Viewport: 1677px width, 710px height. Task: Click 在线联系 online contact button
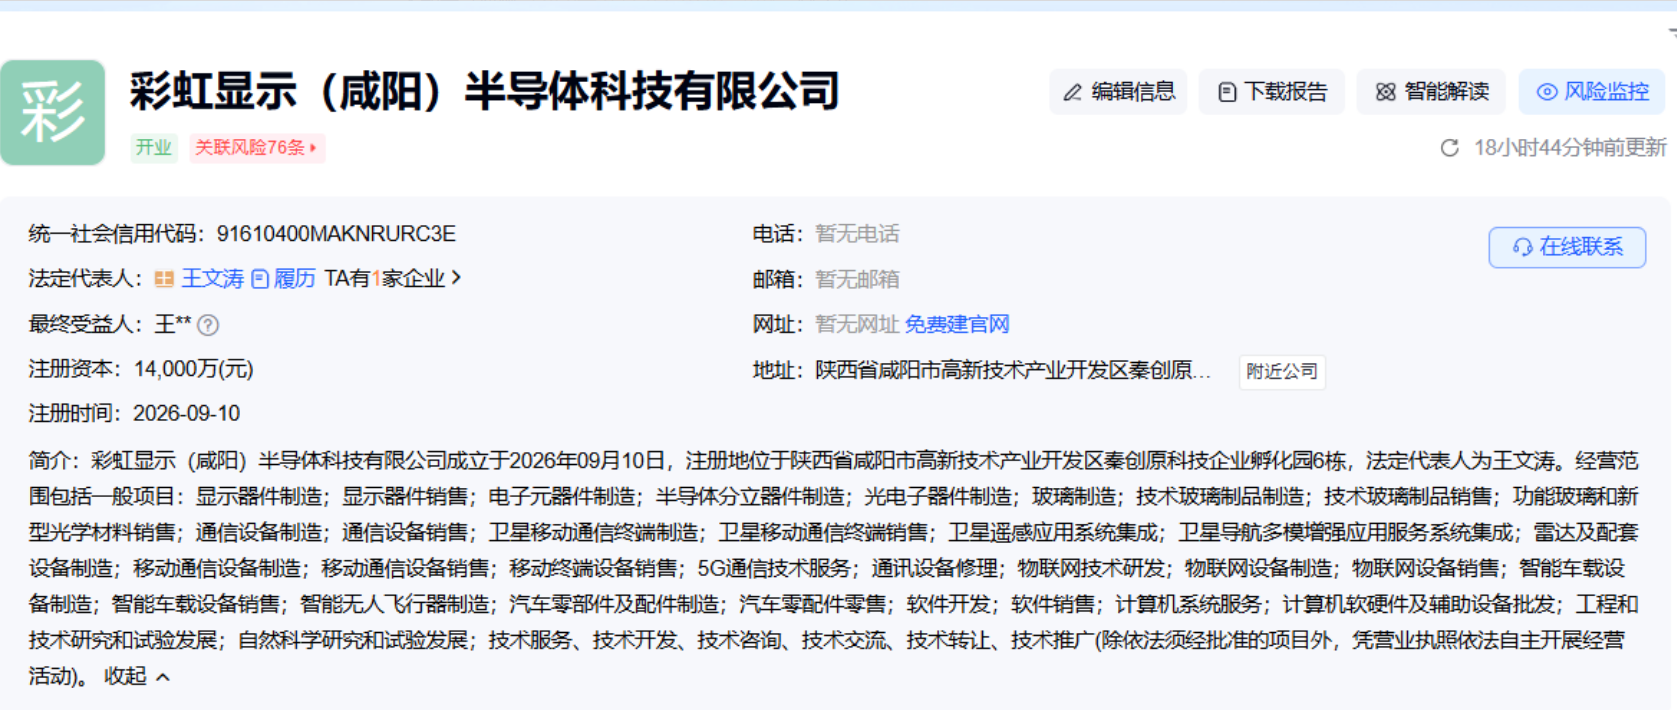coord(1567,247)
